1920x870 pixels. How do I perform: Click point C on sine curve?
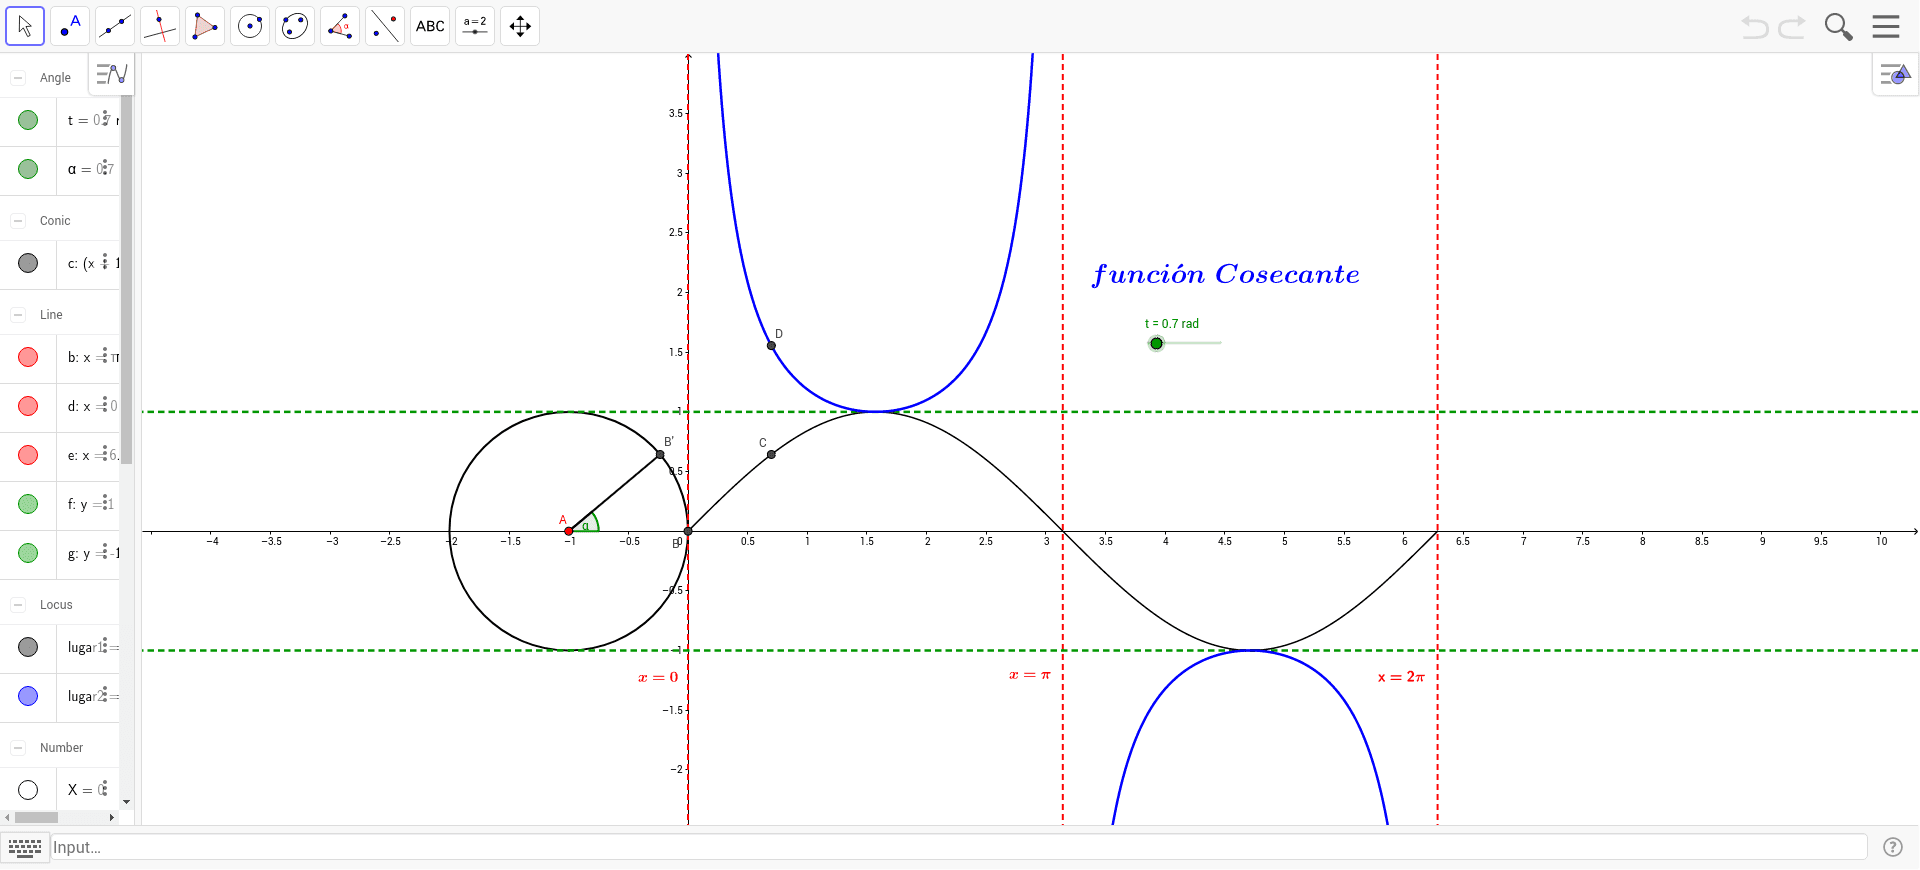coord(771,455)
